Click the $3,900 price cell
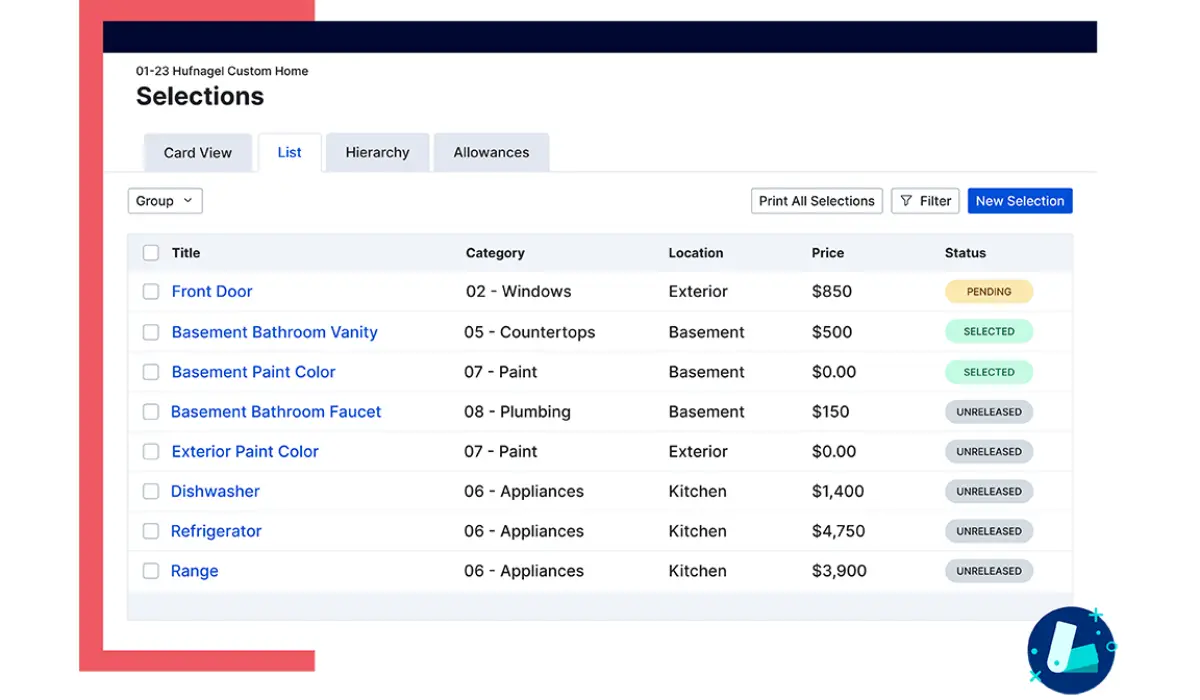1200x700 pixels. click(839, 571)
